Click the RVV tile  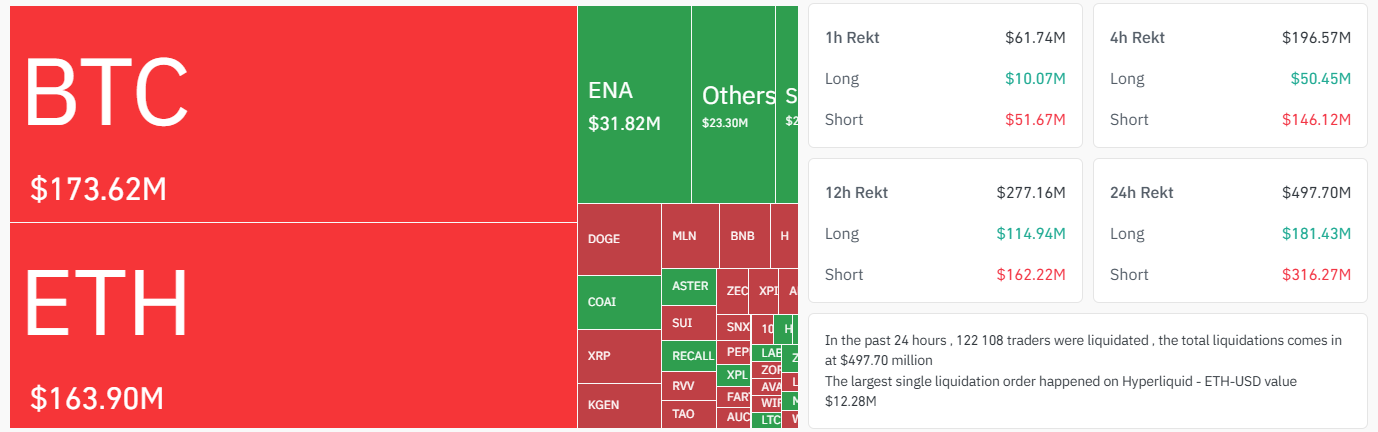click(x=689, y=386)
